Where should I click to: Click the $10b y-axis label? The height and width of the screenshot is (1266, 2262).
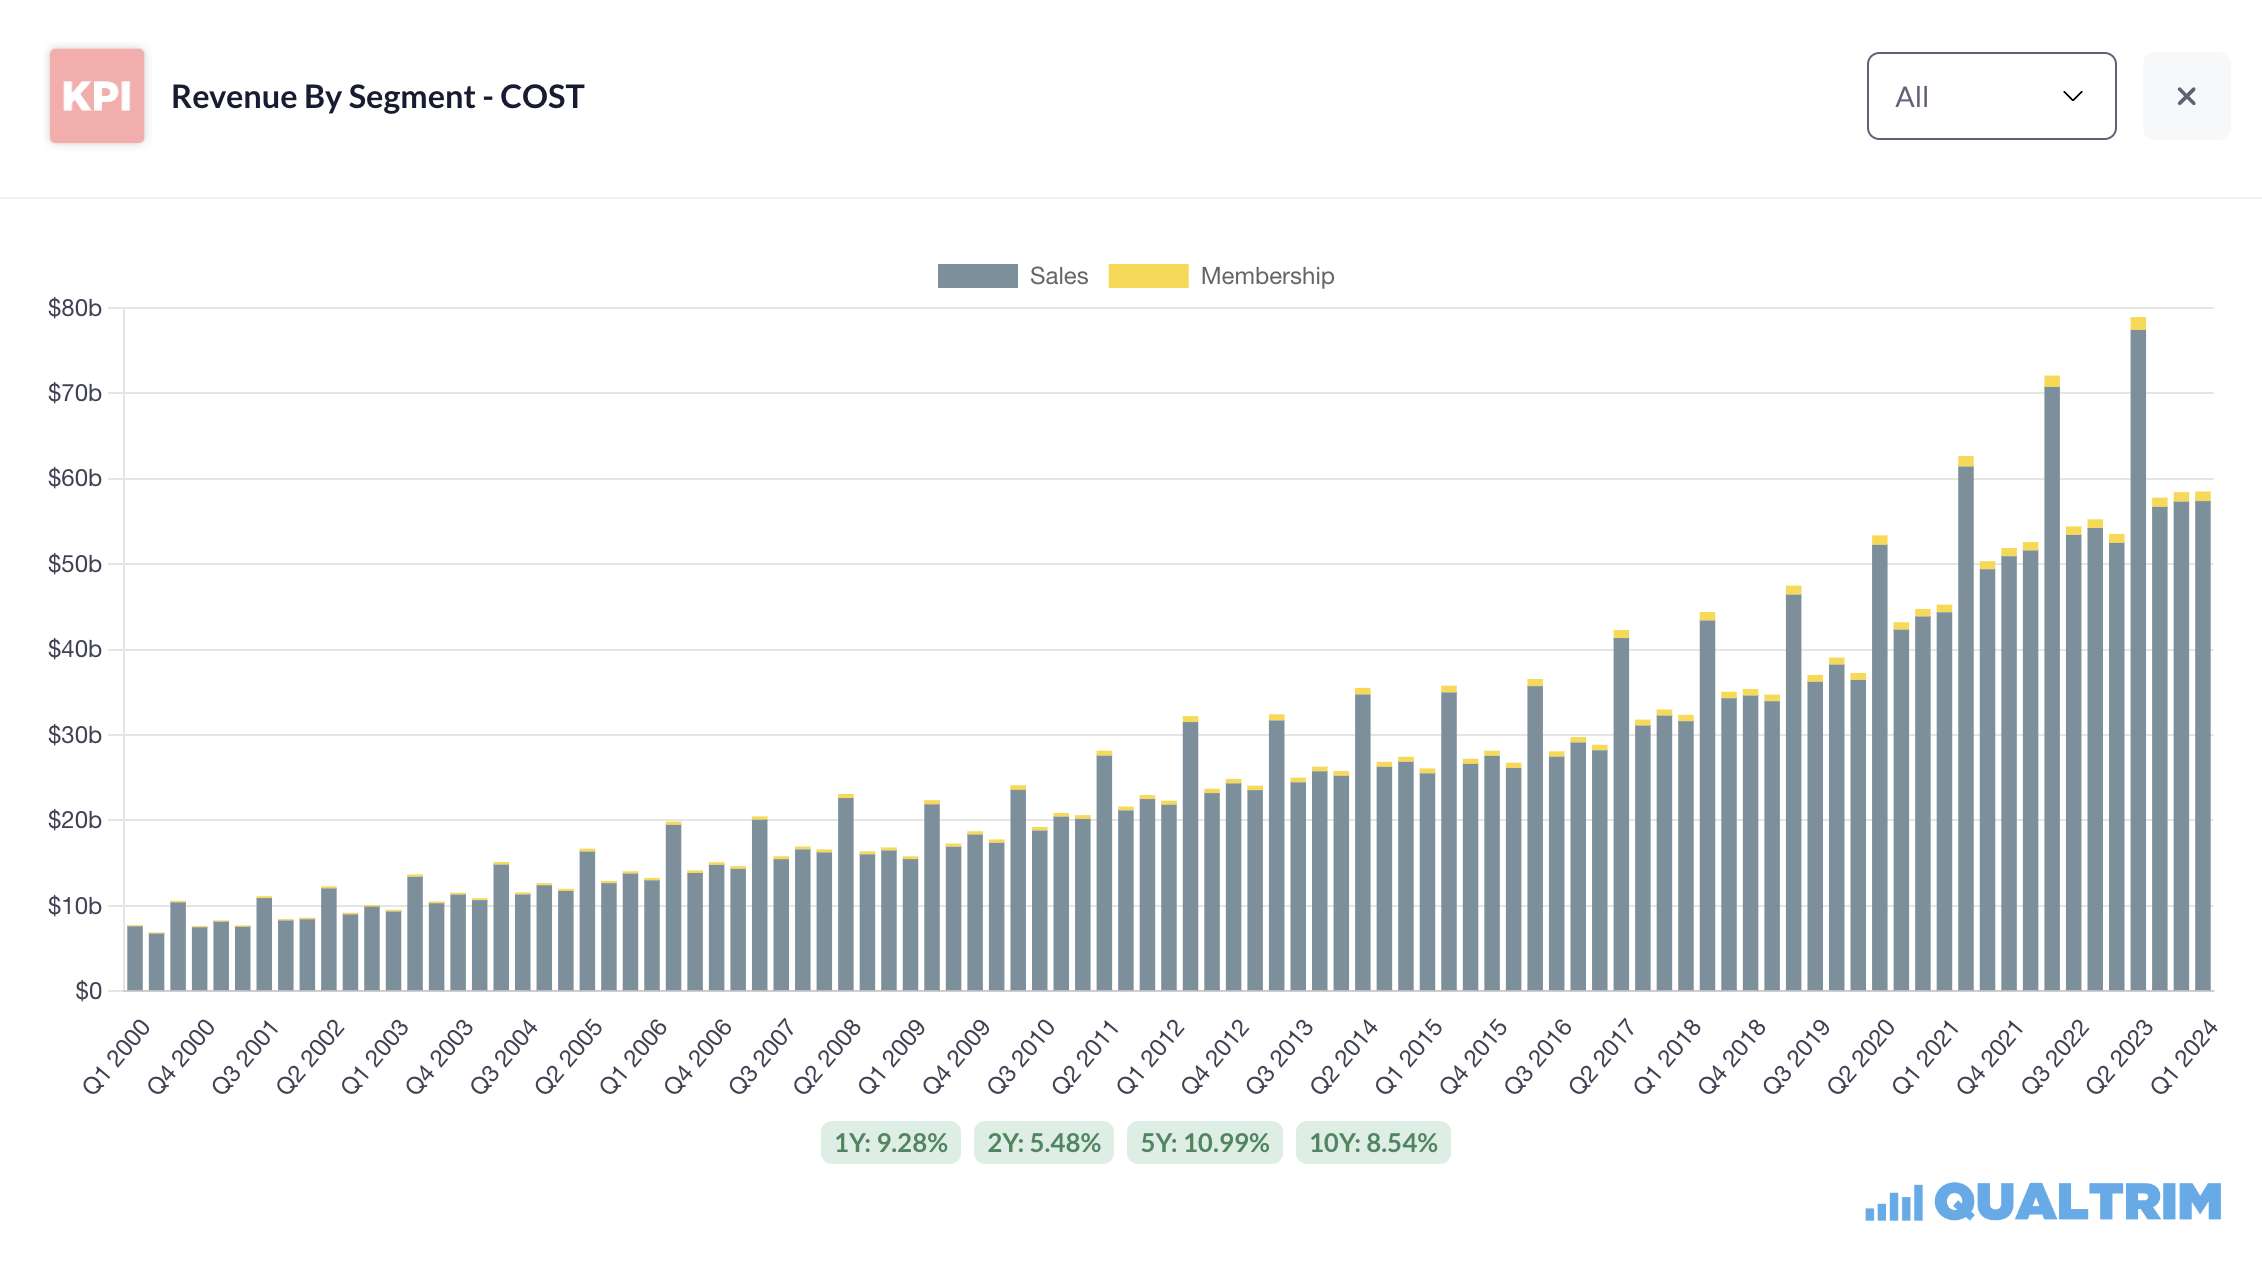coord(75,906)
